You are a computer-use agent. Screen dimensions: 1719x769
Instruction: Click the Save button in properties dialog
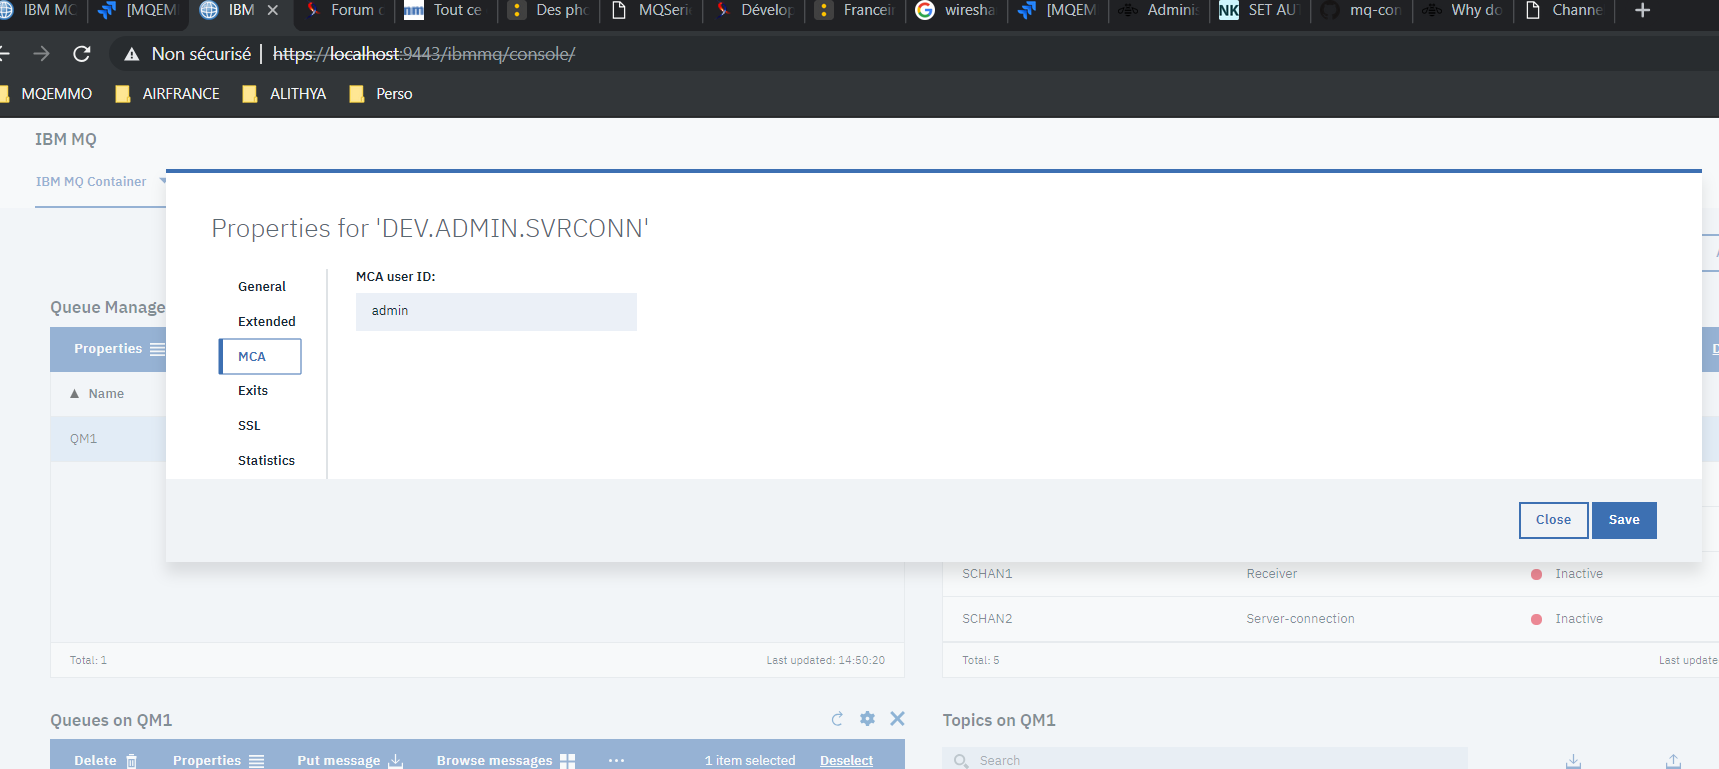[1624, 520]
